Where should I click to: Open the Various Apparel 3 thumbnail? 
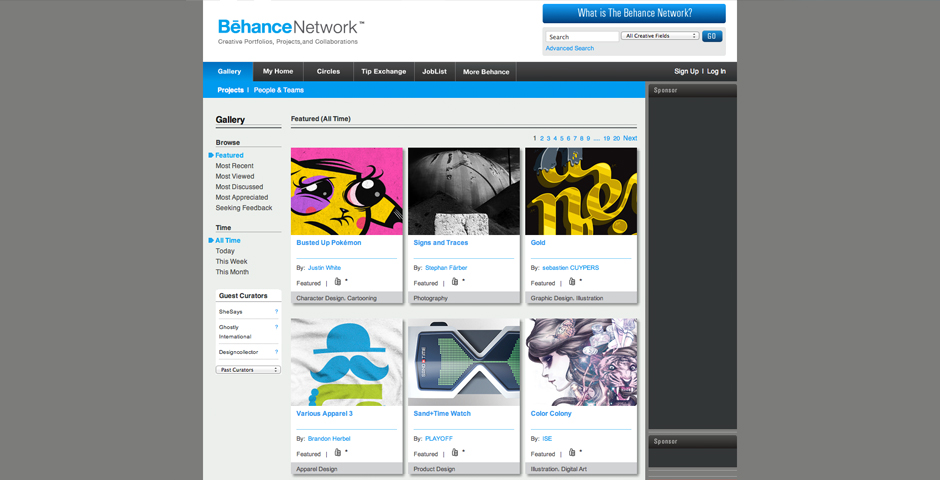pyautogui.click(x=347, y=362)
